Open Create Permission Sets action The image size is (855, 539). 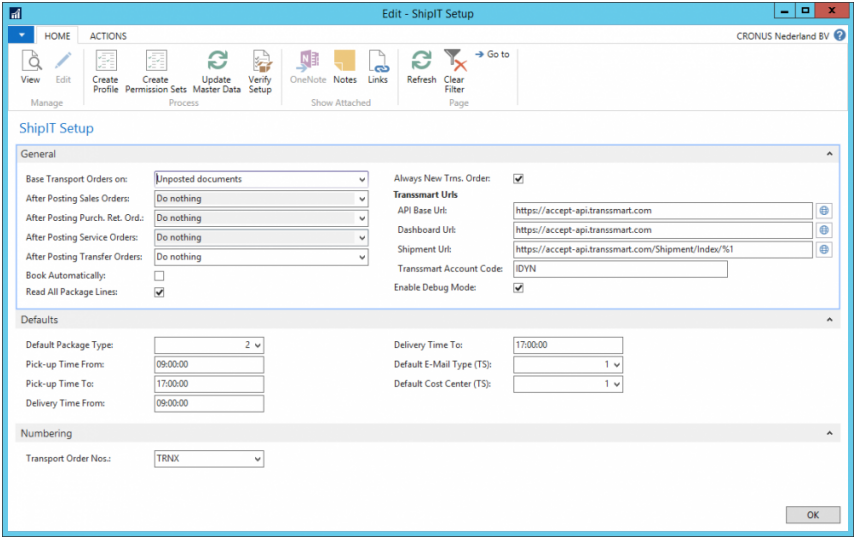point(155,70)
